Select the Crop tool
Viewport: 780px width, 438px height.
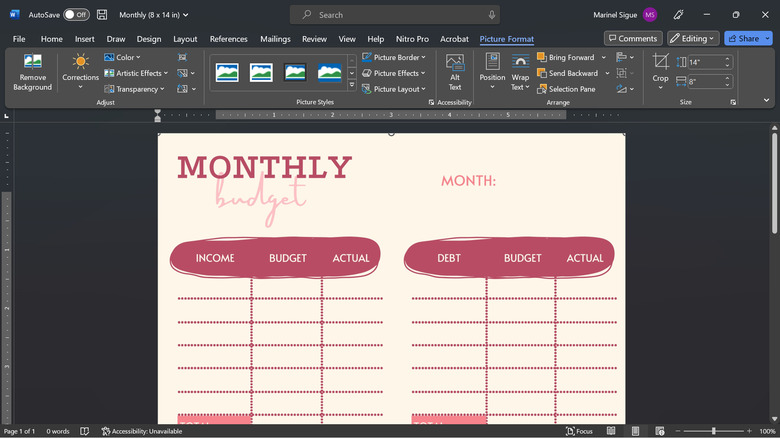tap(661, 68)
